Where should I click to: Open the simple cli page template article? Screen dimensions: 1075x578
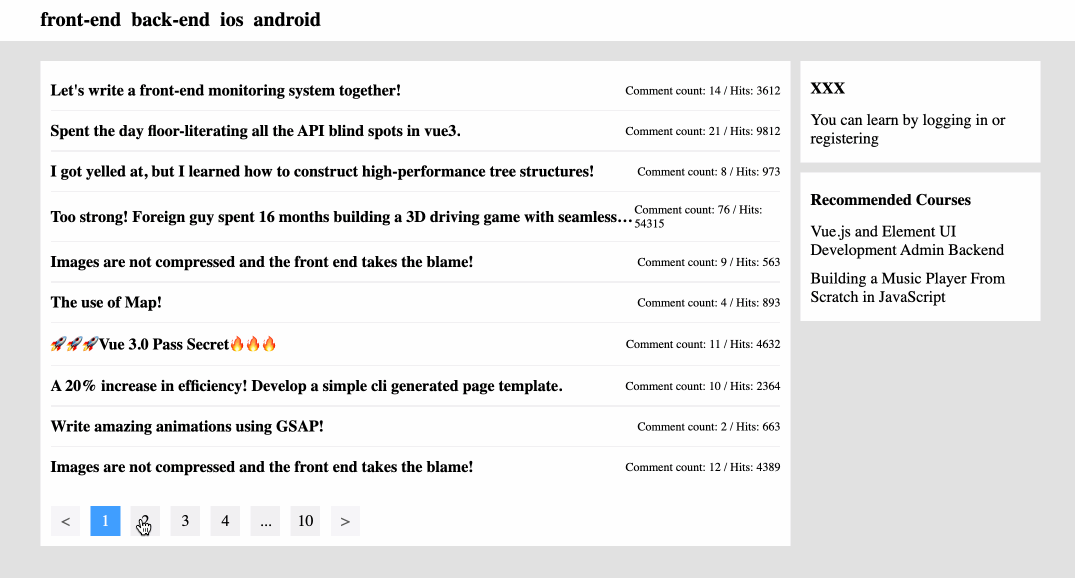coord(306,386)
